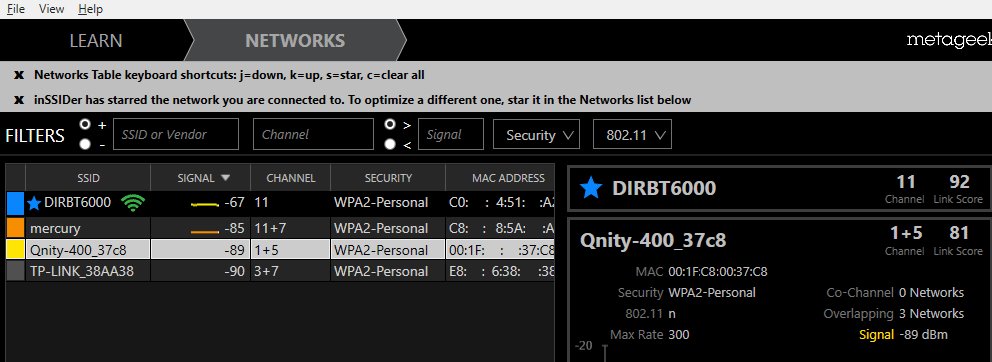Switch to the NETWORKS tab
The height and width of the screenshot is (362, 992).
click(x=295, y=41)
